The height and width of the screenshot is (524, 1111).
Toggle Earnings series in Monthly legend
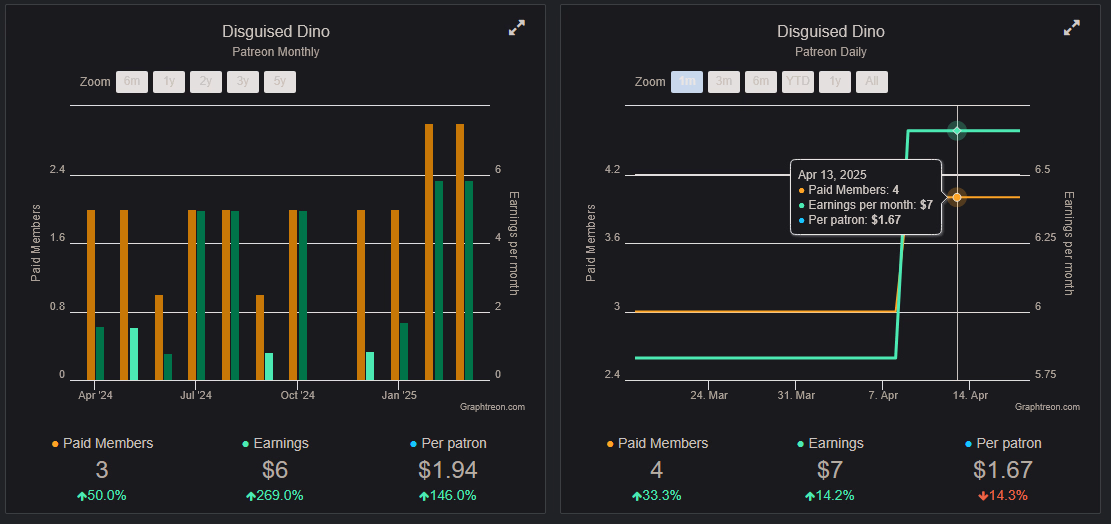(275, 443)
